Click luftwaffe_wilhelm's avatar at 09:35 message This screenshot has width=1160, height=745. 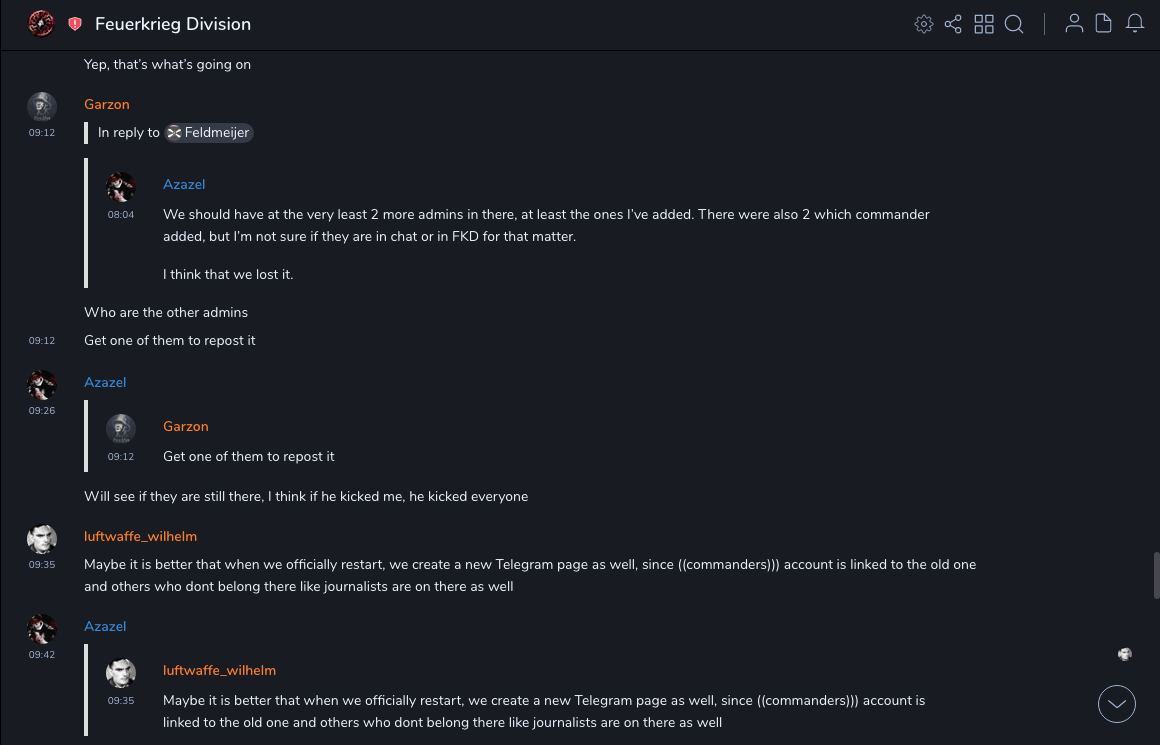(x=42, y=539)
